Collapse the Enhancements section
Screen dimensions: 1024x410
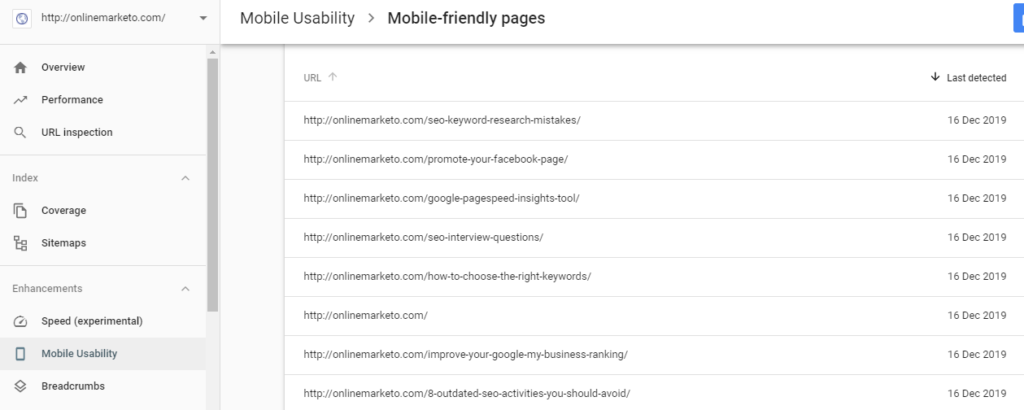tap(185, 289)
